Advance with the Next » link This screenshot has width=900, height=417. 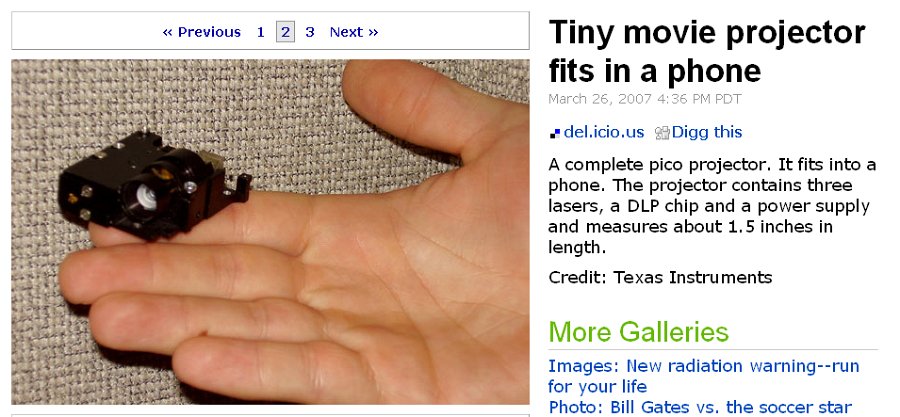(354, 32)
